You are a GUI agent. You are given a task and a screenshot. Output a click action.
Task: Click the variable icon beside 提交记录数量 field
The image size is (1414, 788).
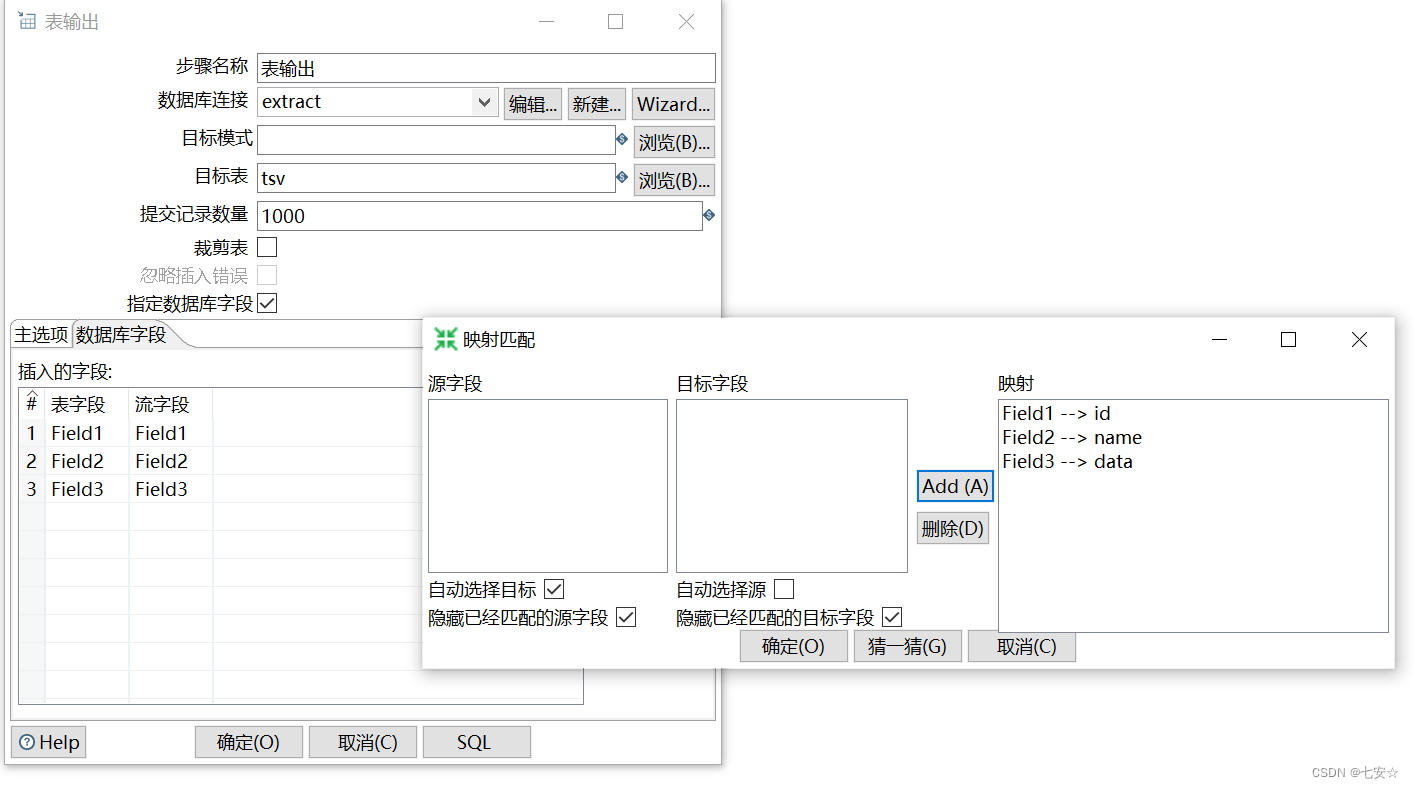click(707, 214)
